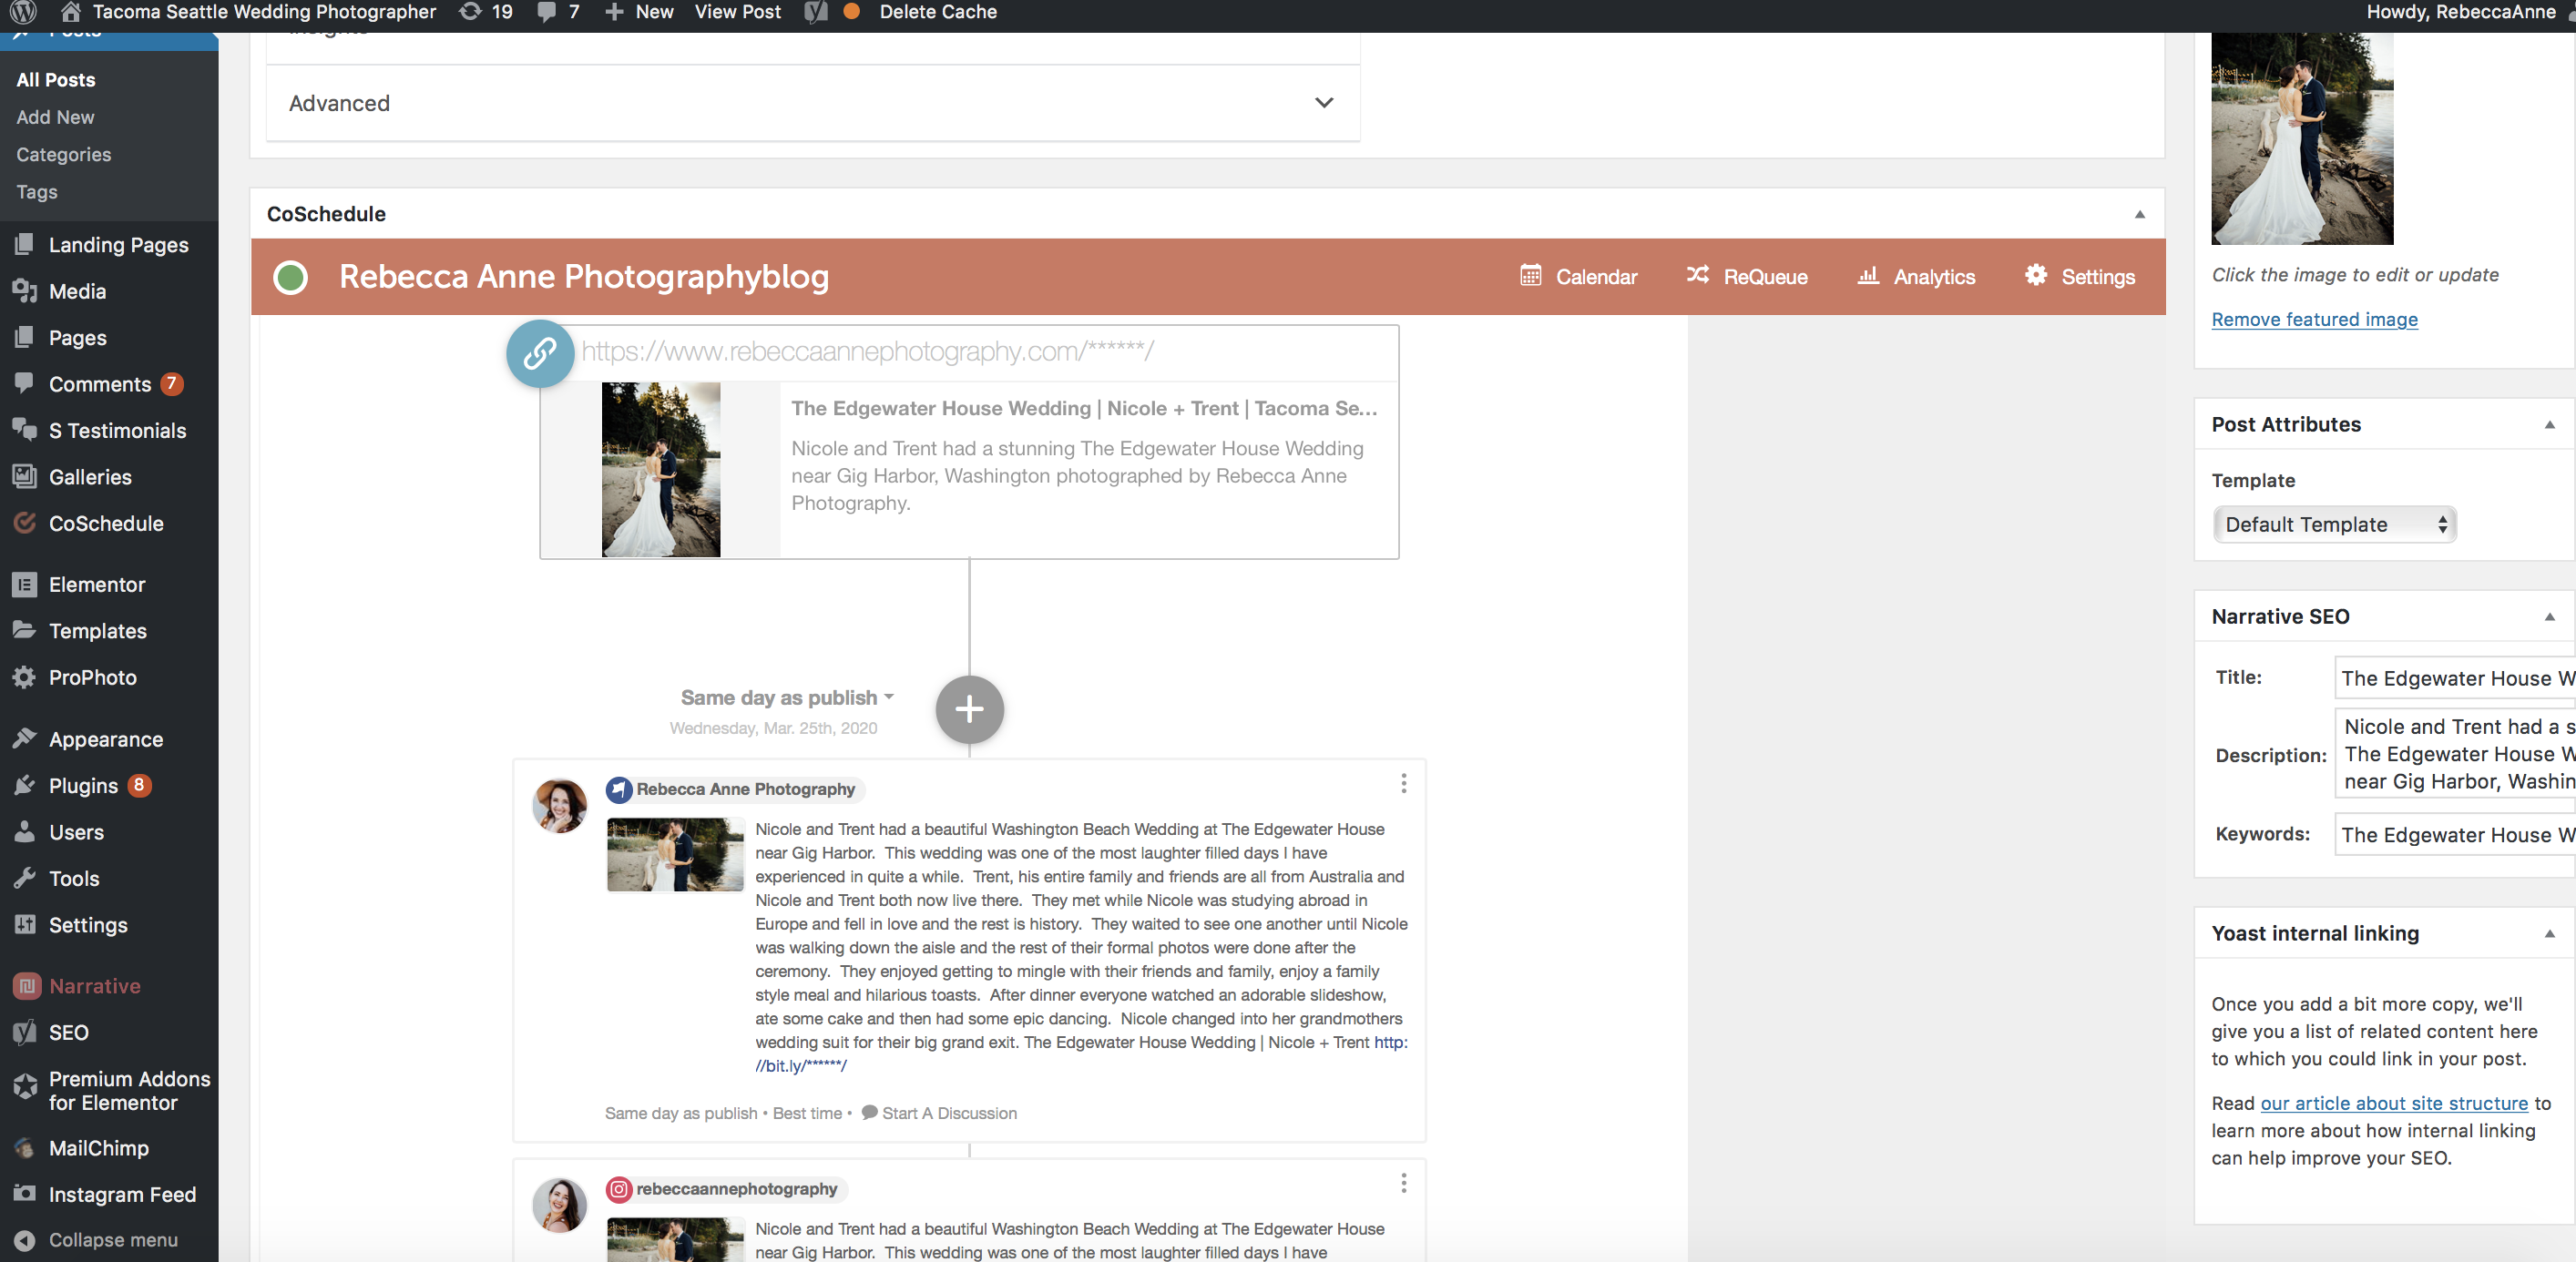
Task: Click the Facebook page icon beside Rebecca Anne Photography
Action: click(x=619, y=790)
